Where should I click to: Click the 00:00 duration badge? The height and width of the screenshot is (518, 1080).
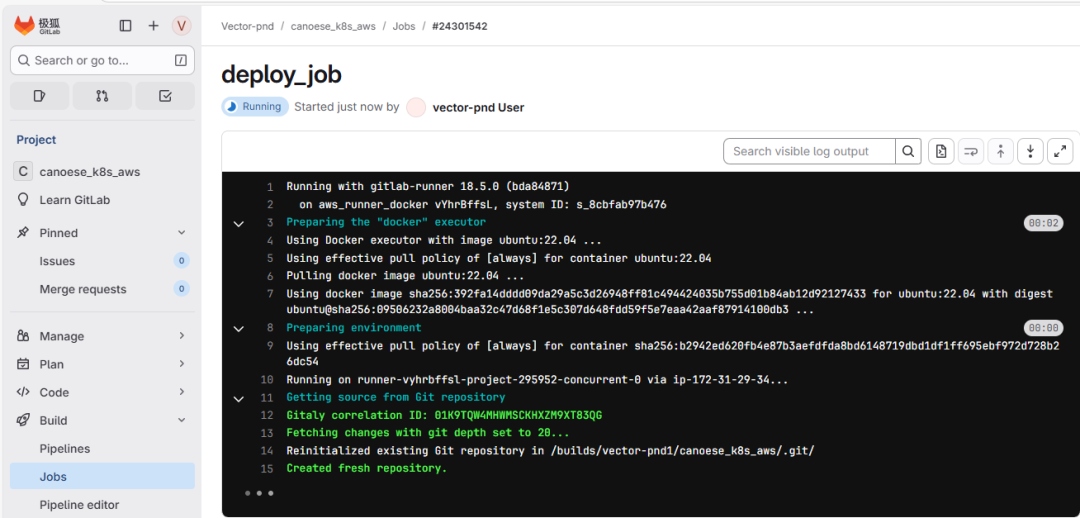tap(1043, 328)
